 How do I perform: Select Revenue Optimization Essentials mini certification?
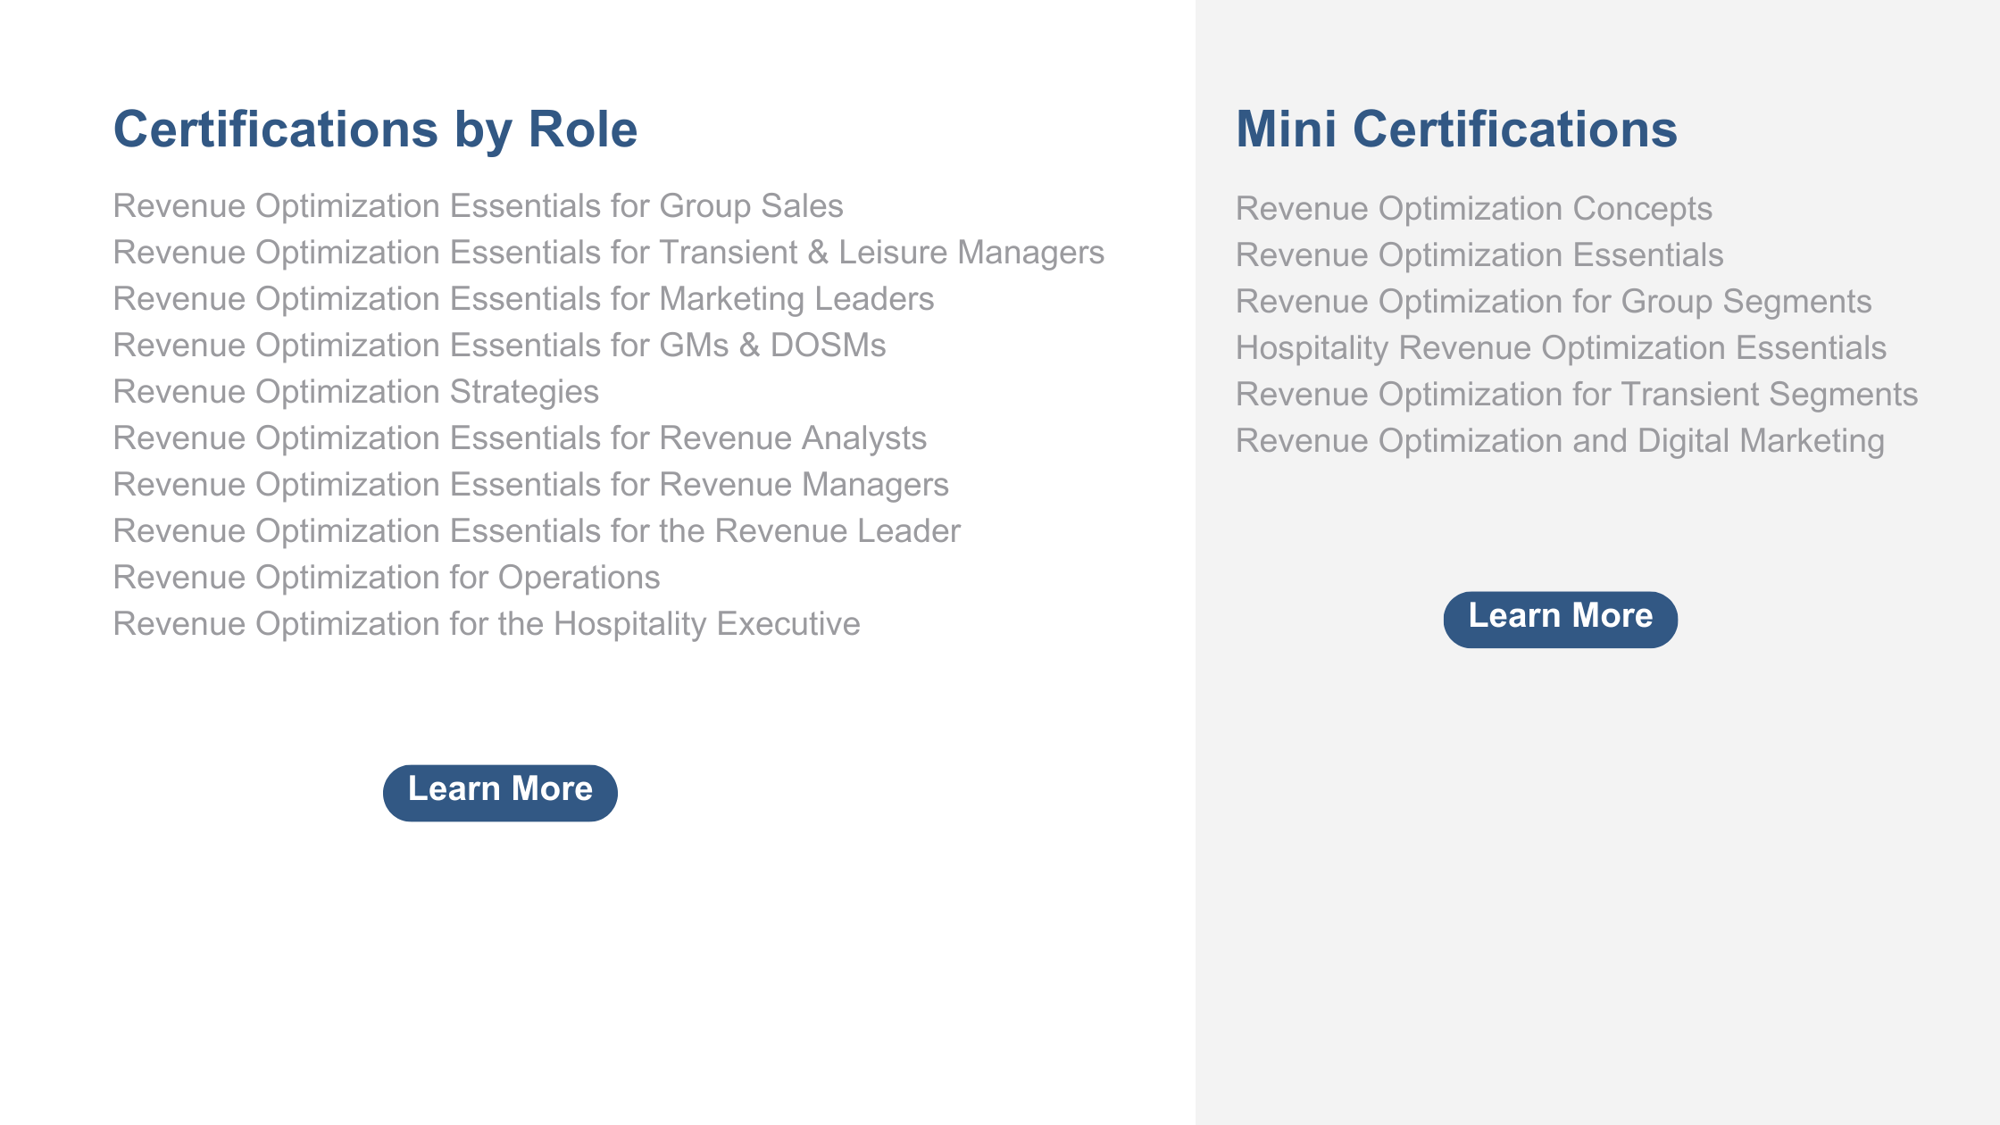coord(1480,255)
